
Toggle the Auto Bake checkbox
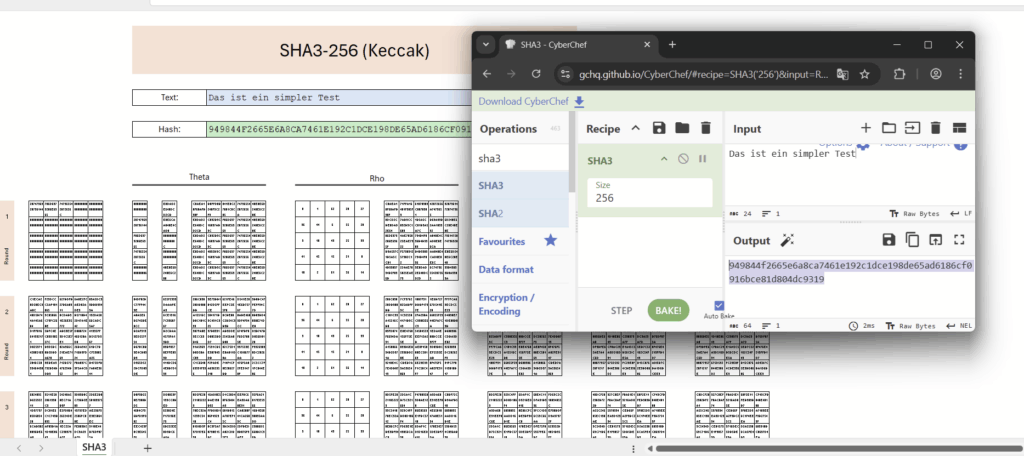coord(720,305)
